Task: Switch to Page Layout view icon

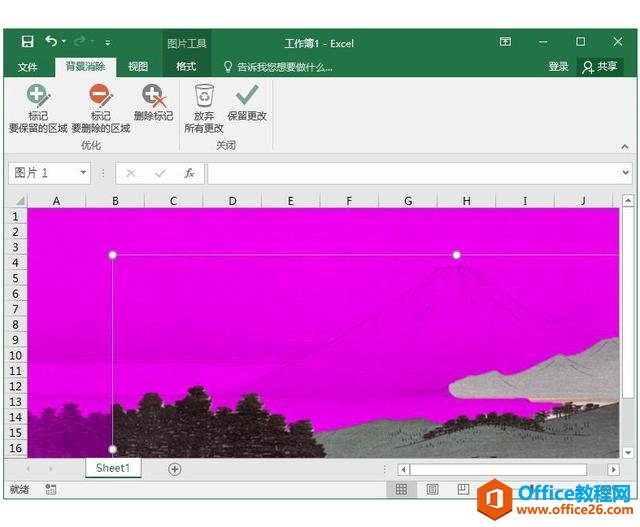Action: tap(432, 489)
